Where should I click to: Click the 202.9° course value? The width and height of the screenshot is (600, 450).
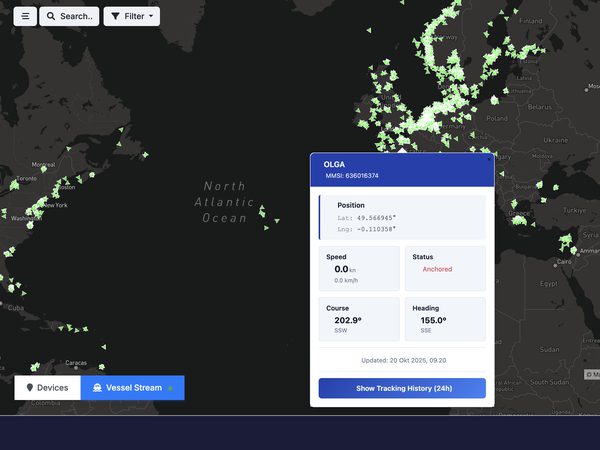pyautogui.click(x=348, y=320)
